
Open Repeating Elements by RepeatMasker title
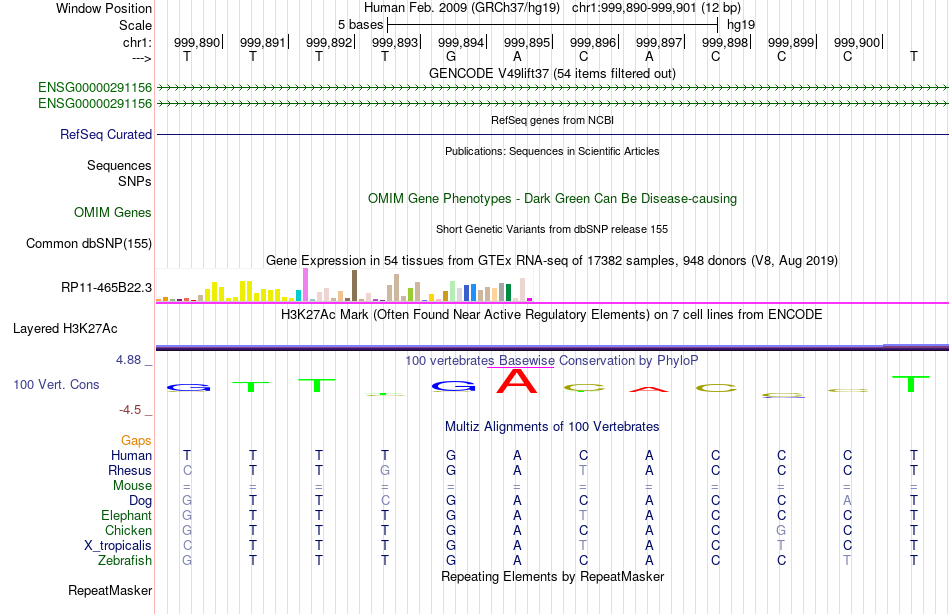tap(552, 576)
